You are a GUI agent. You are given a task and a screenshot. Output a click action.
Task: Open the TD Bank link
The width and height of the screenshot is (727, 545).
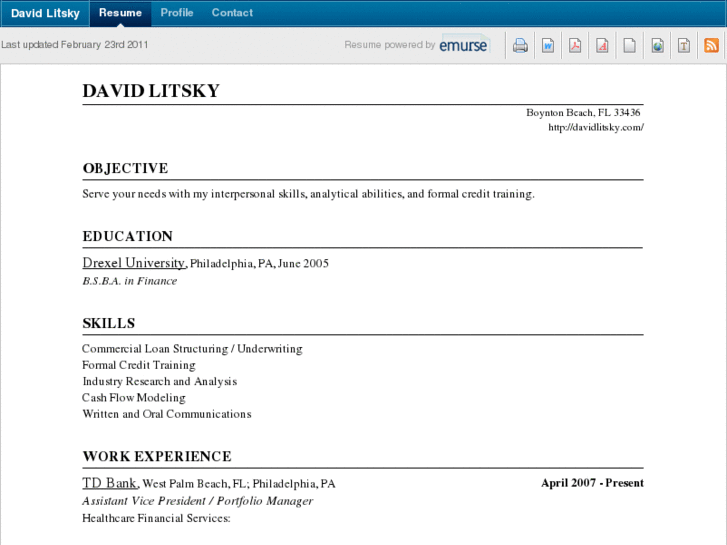[110, 483]
